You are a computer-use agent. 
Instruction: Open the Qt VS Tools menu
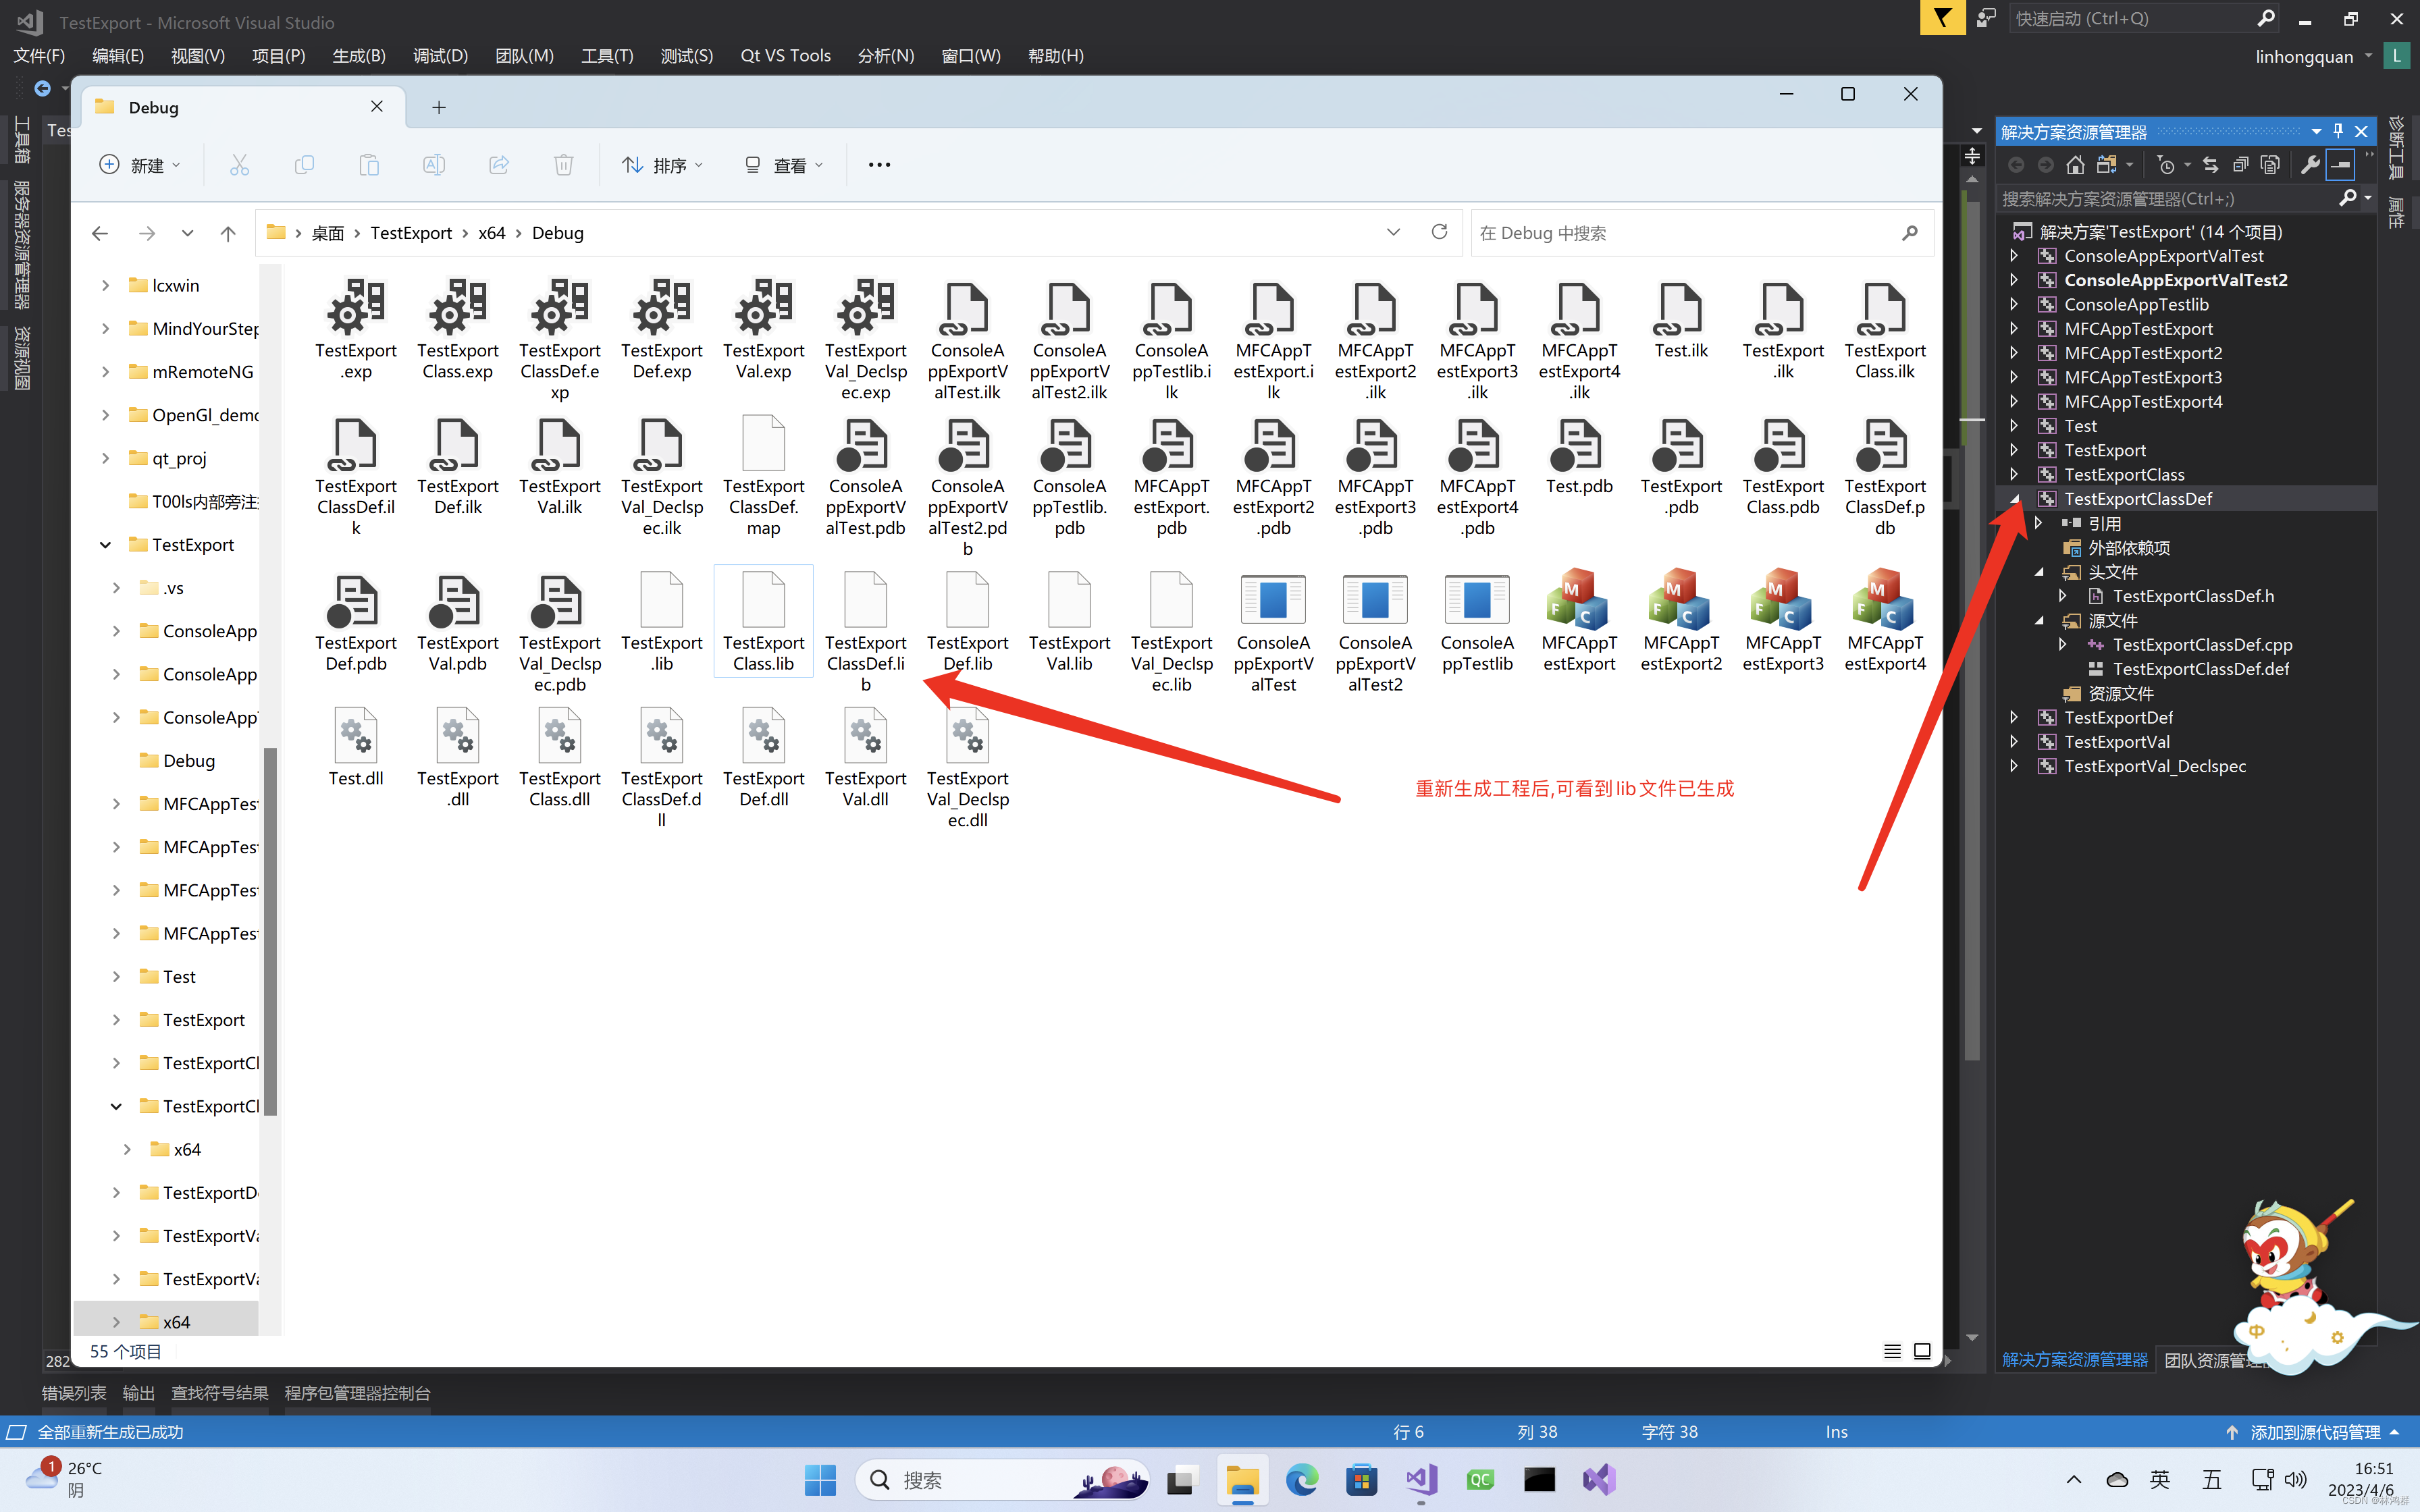point(785,56)
